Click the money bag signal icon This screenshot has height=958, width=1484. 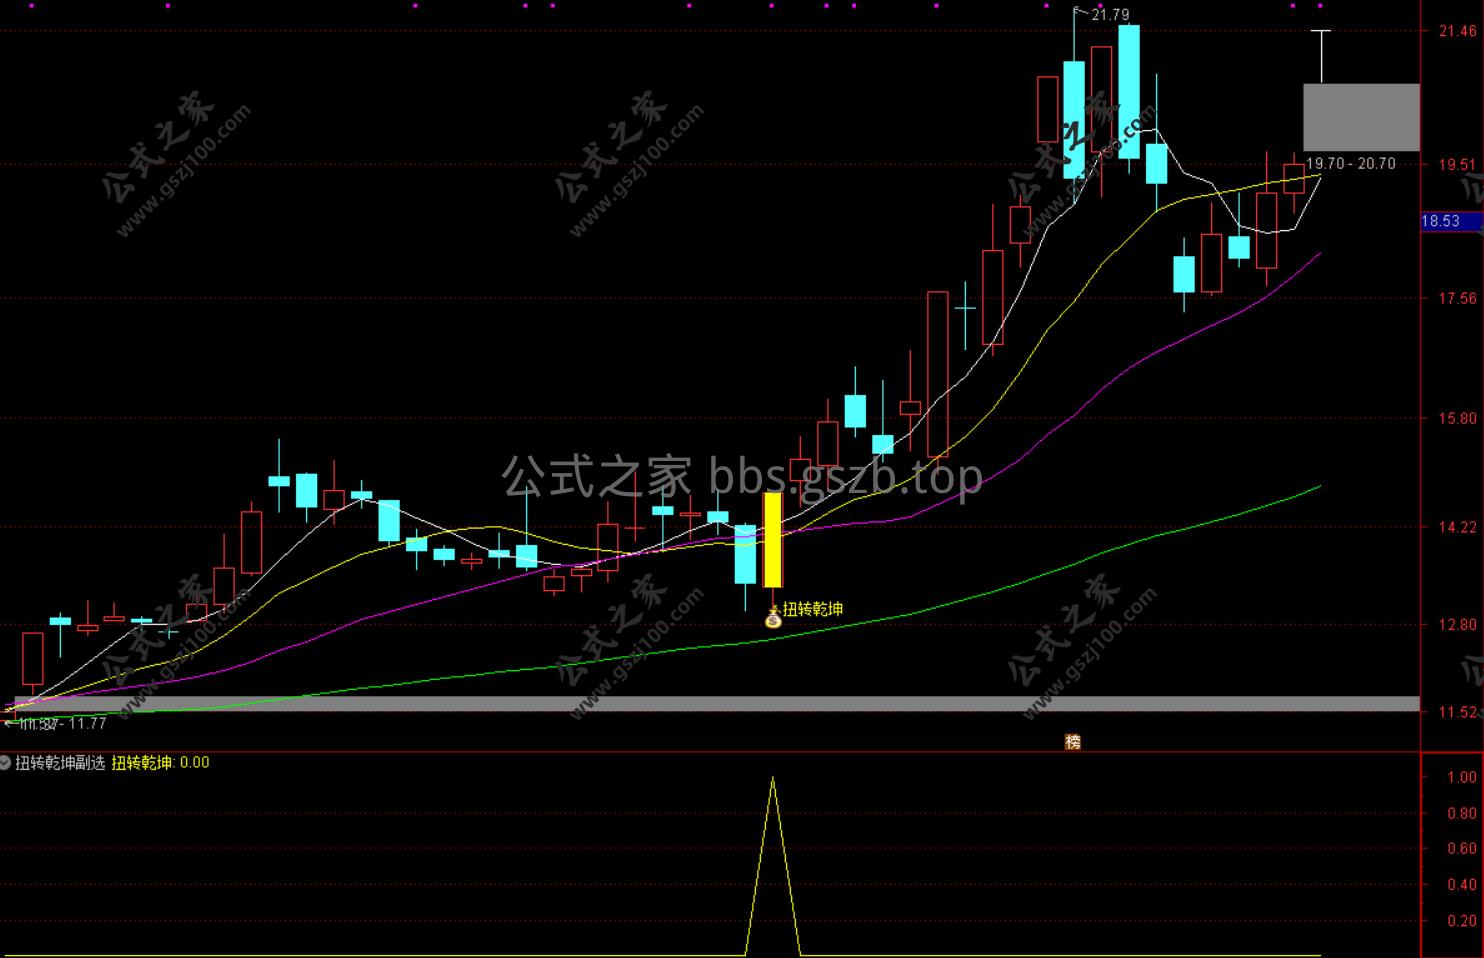tap(773, 618)
